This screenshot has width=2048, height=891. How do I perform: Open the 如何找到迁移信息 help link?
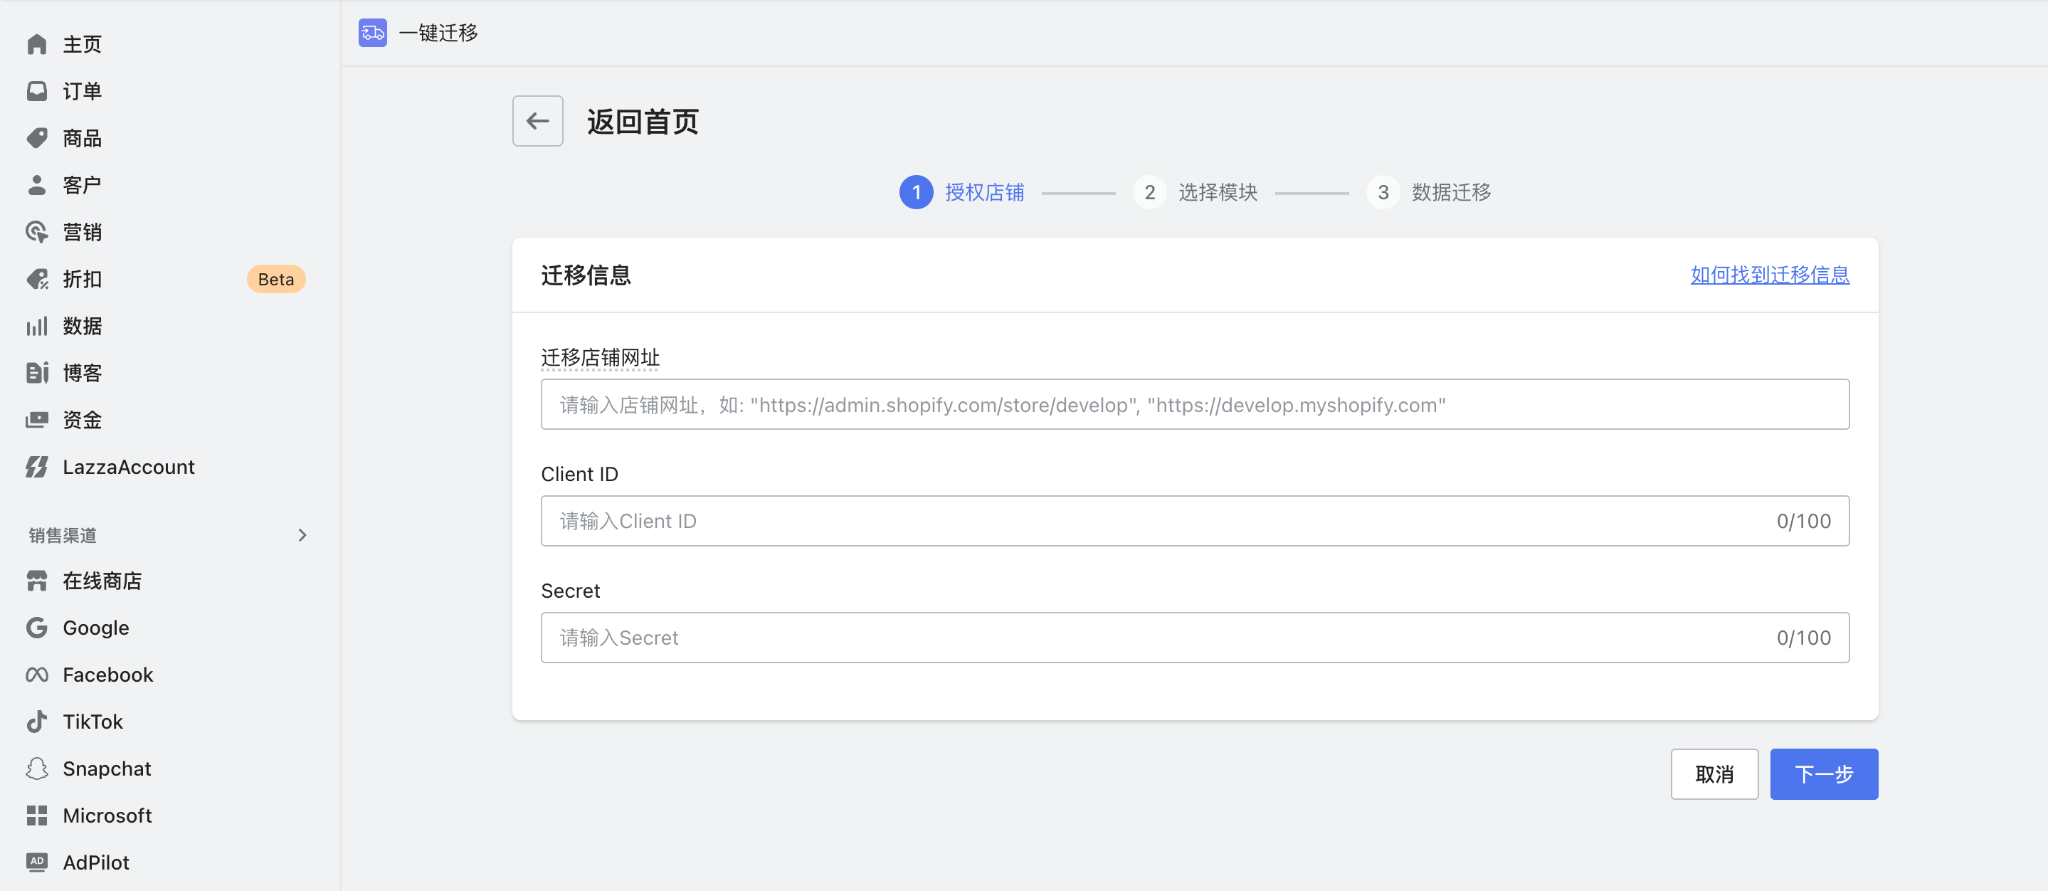1769,275
